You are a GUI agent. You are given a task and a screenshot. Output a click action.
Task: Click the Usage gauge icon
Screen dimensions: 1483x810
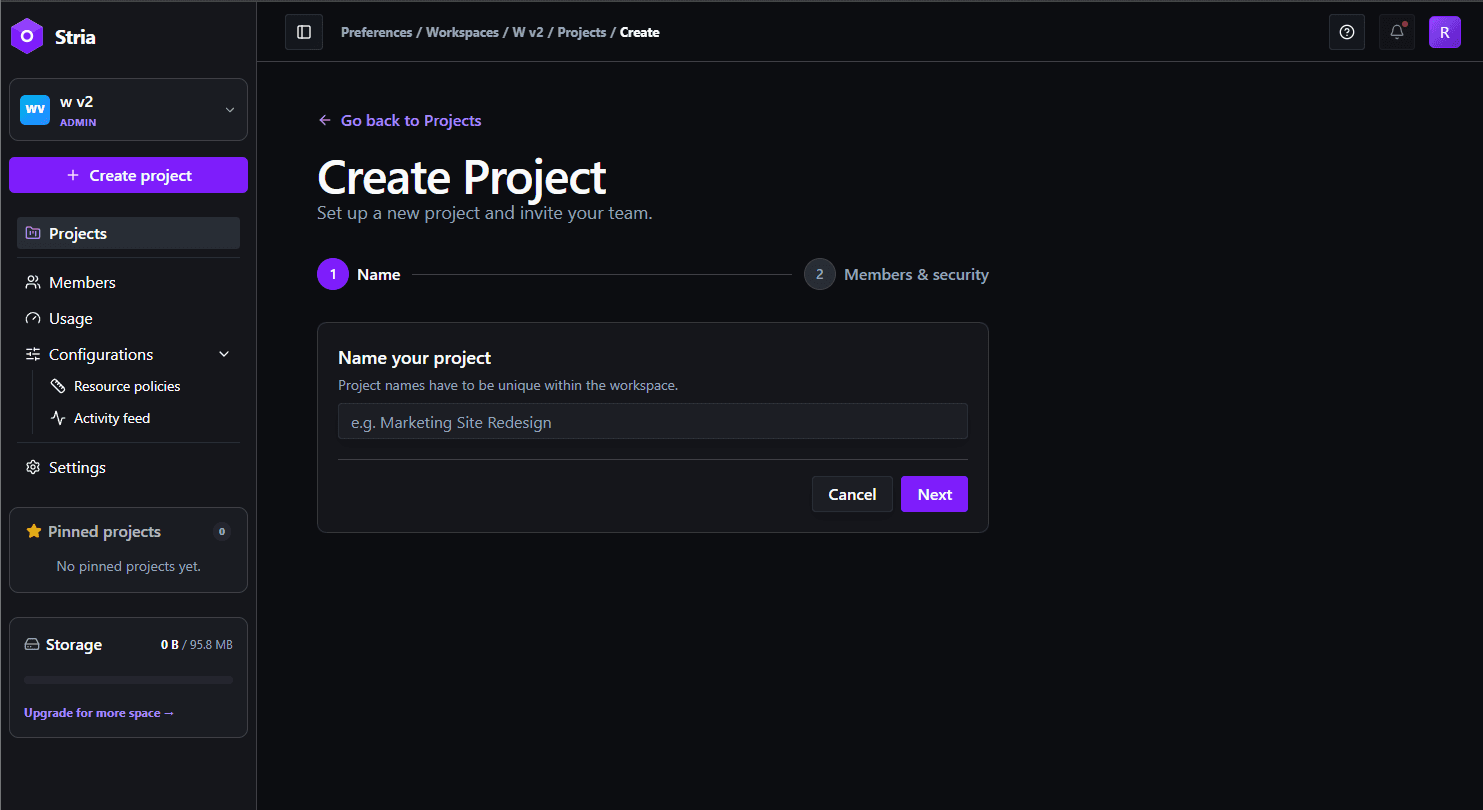(x=33, y=318)
